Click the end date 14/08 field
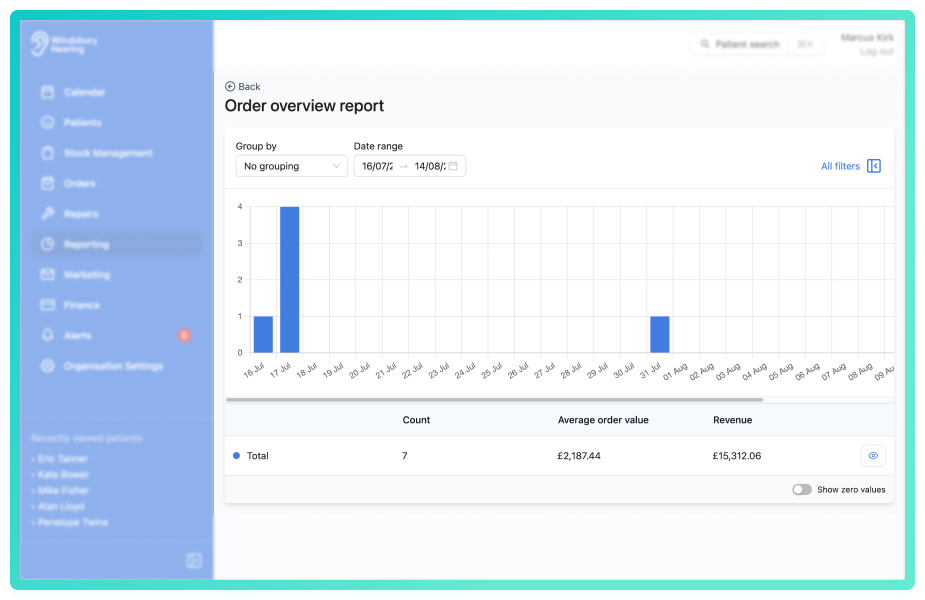This screenshot has width=925, height=600. click(429, 166)
